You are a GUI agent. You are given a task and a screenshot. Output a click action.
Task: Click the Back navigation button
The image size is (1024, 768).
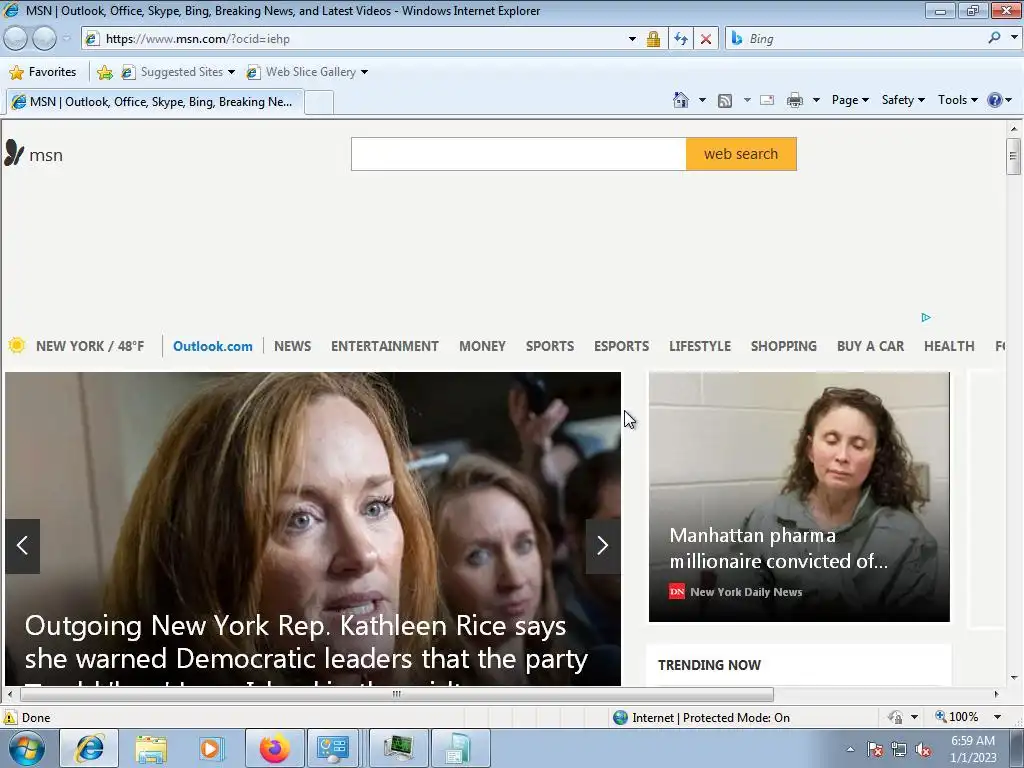(x=16, y=39)
